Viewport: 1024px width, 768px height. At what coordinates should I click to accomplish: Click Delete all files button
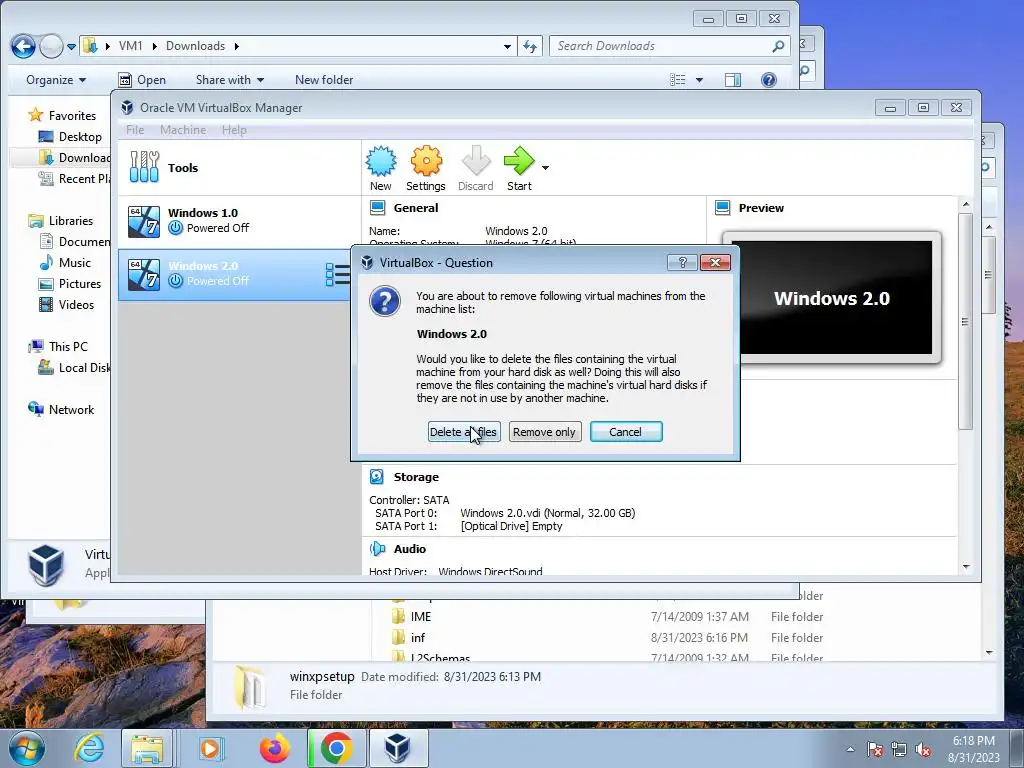point(464,432)
